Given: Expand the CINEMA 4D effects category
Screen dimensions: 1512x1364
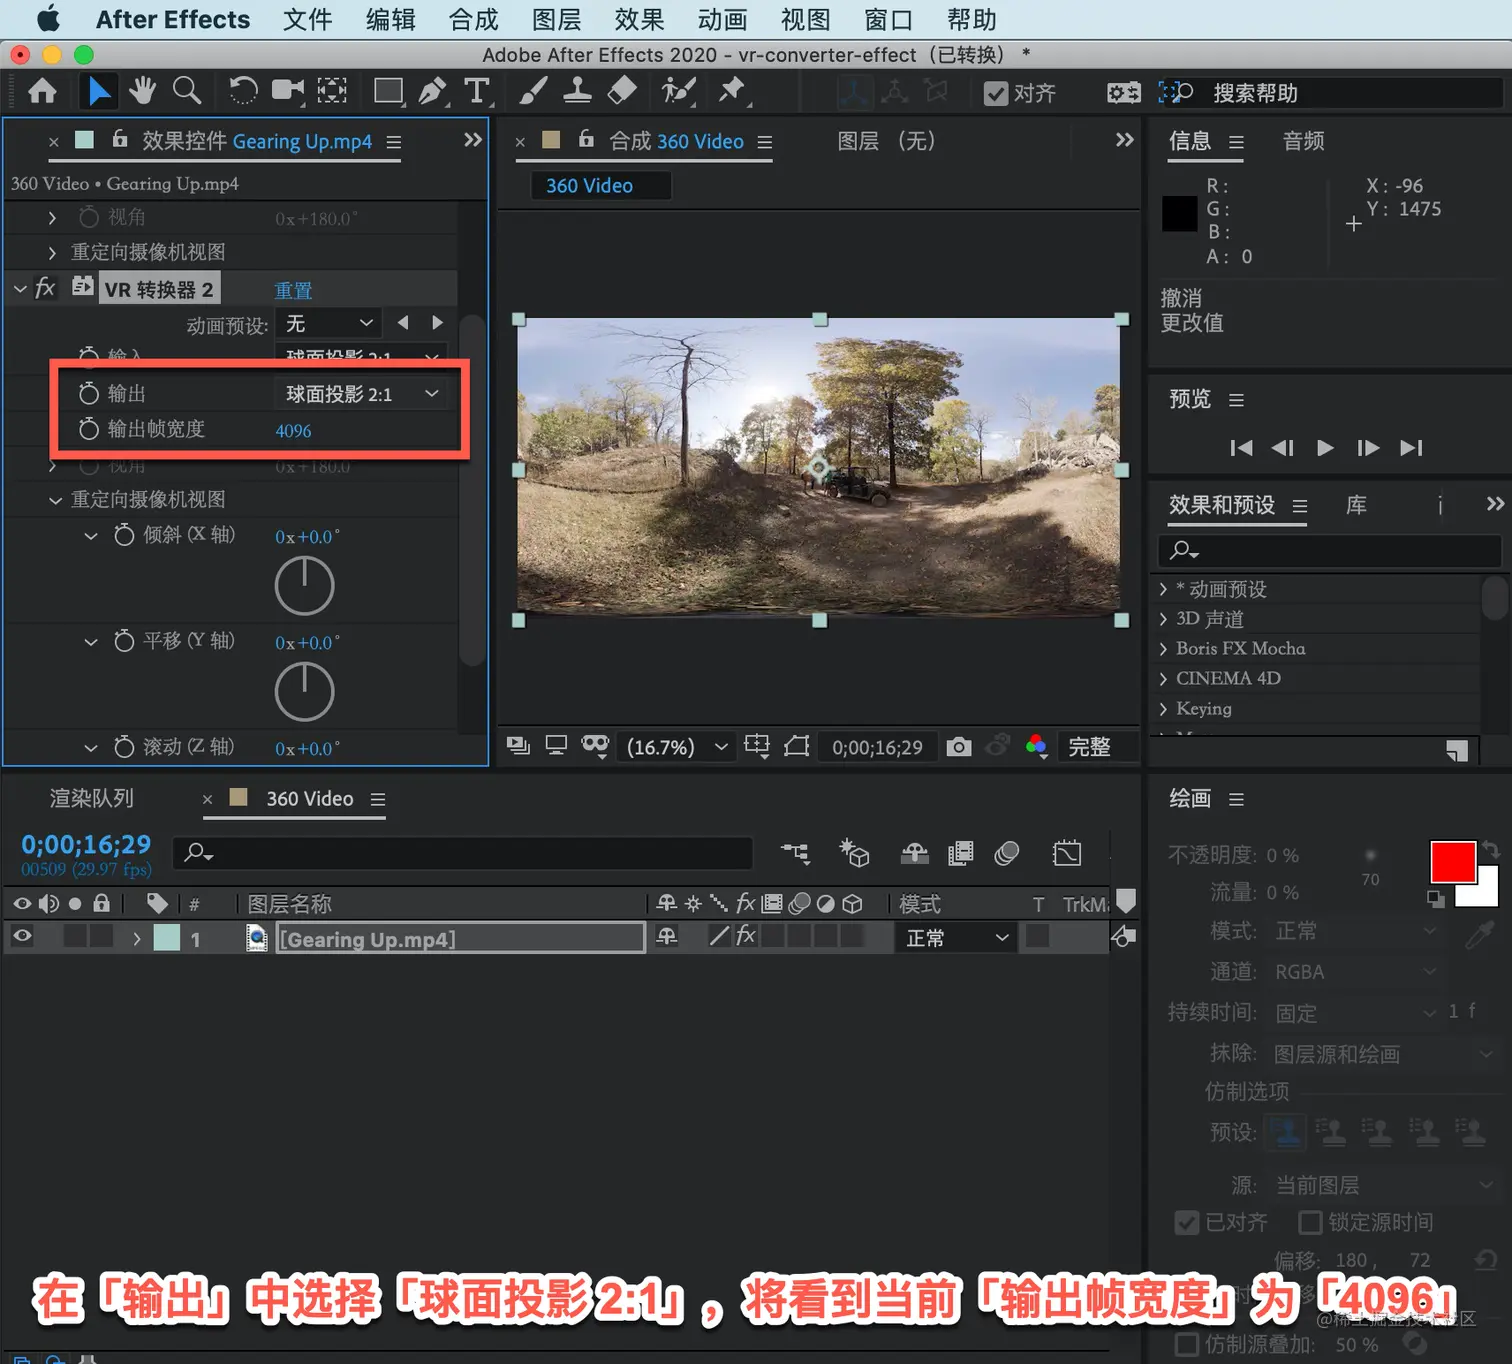Looking at the screenshot, I should click(1163, 679).
